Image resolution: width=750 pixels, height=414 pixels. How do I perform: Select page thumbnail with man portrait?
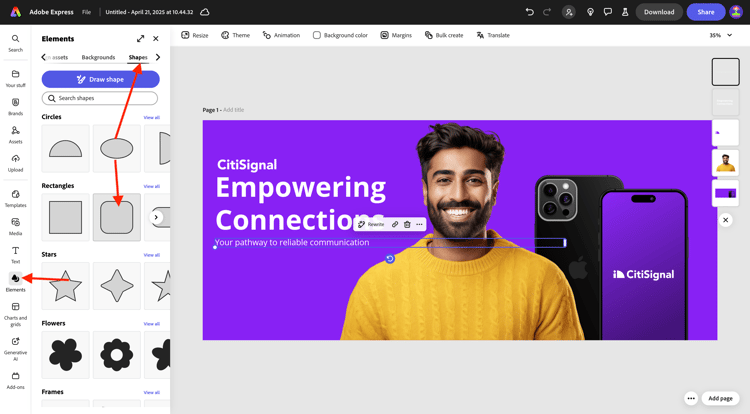coord(725,163)
